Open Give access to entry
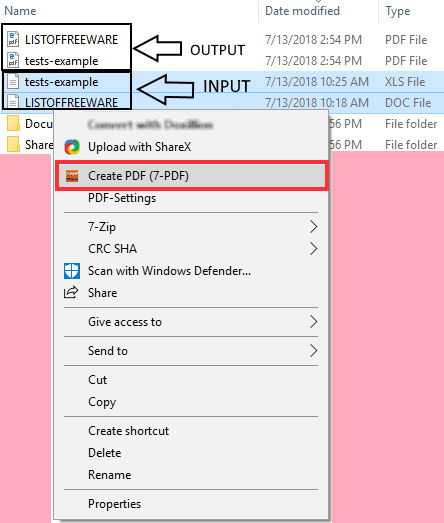 click(x=125, y=322)
